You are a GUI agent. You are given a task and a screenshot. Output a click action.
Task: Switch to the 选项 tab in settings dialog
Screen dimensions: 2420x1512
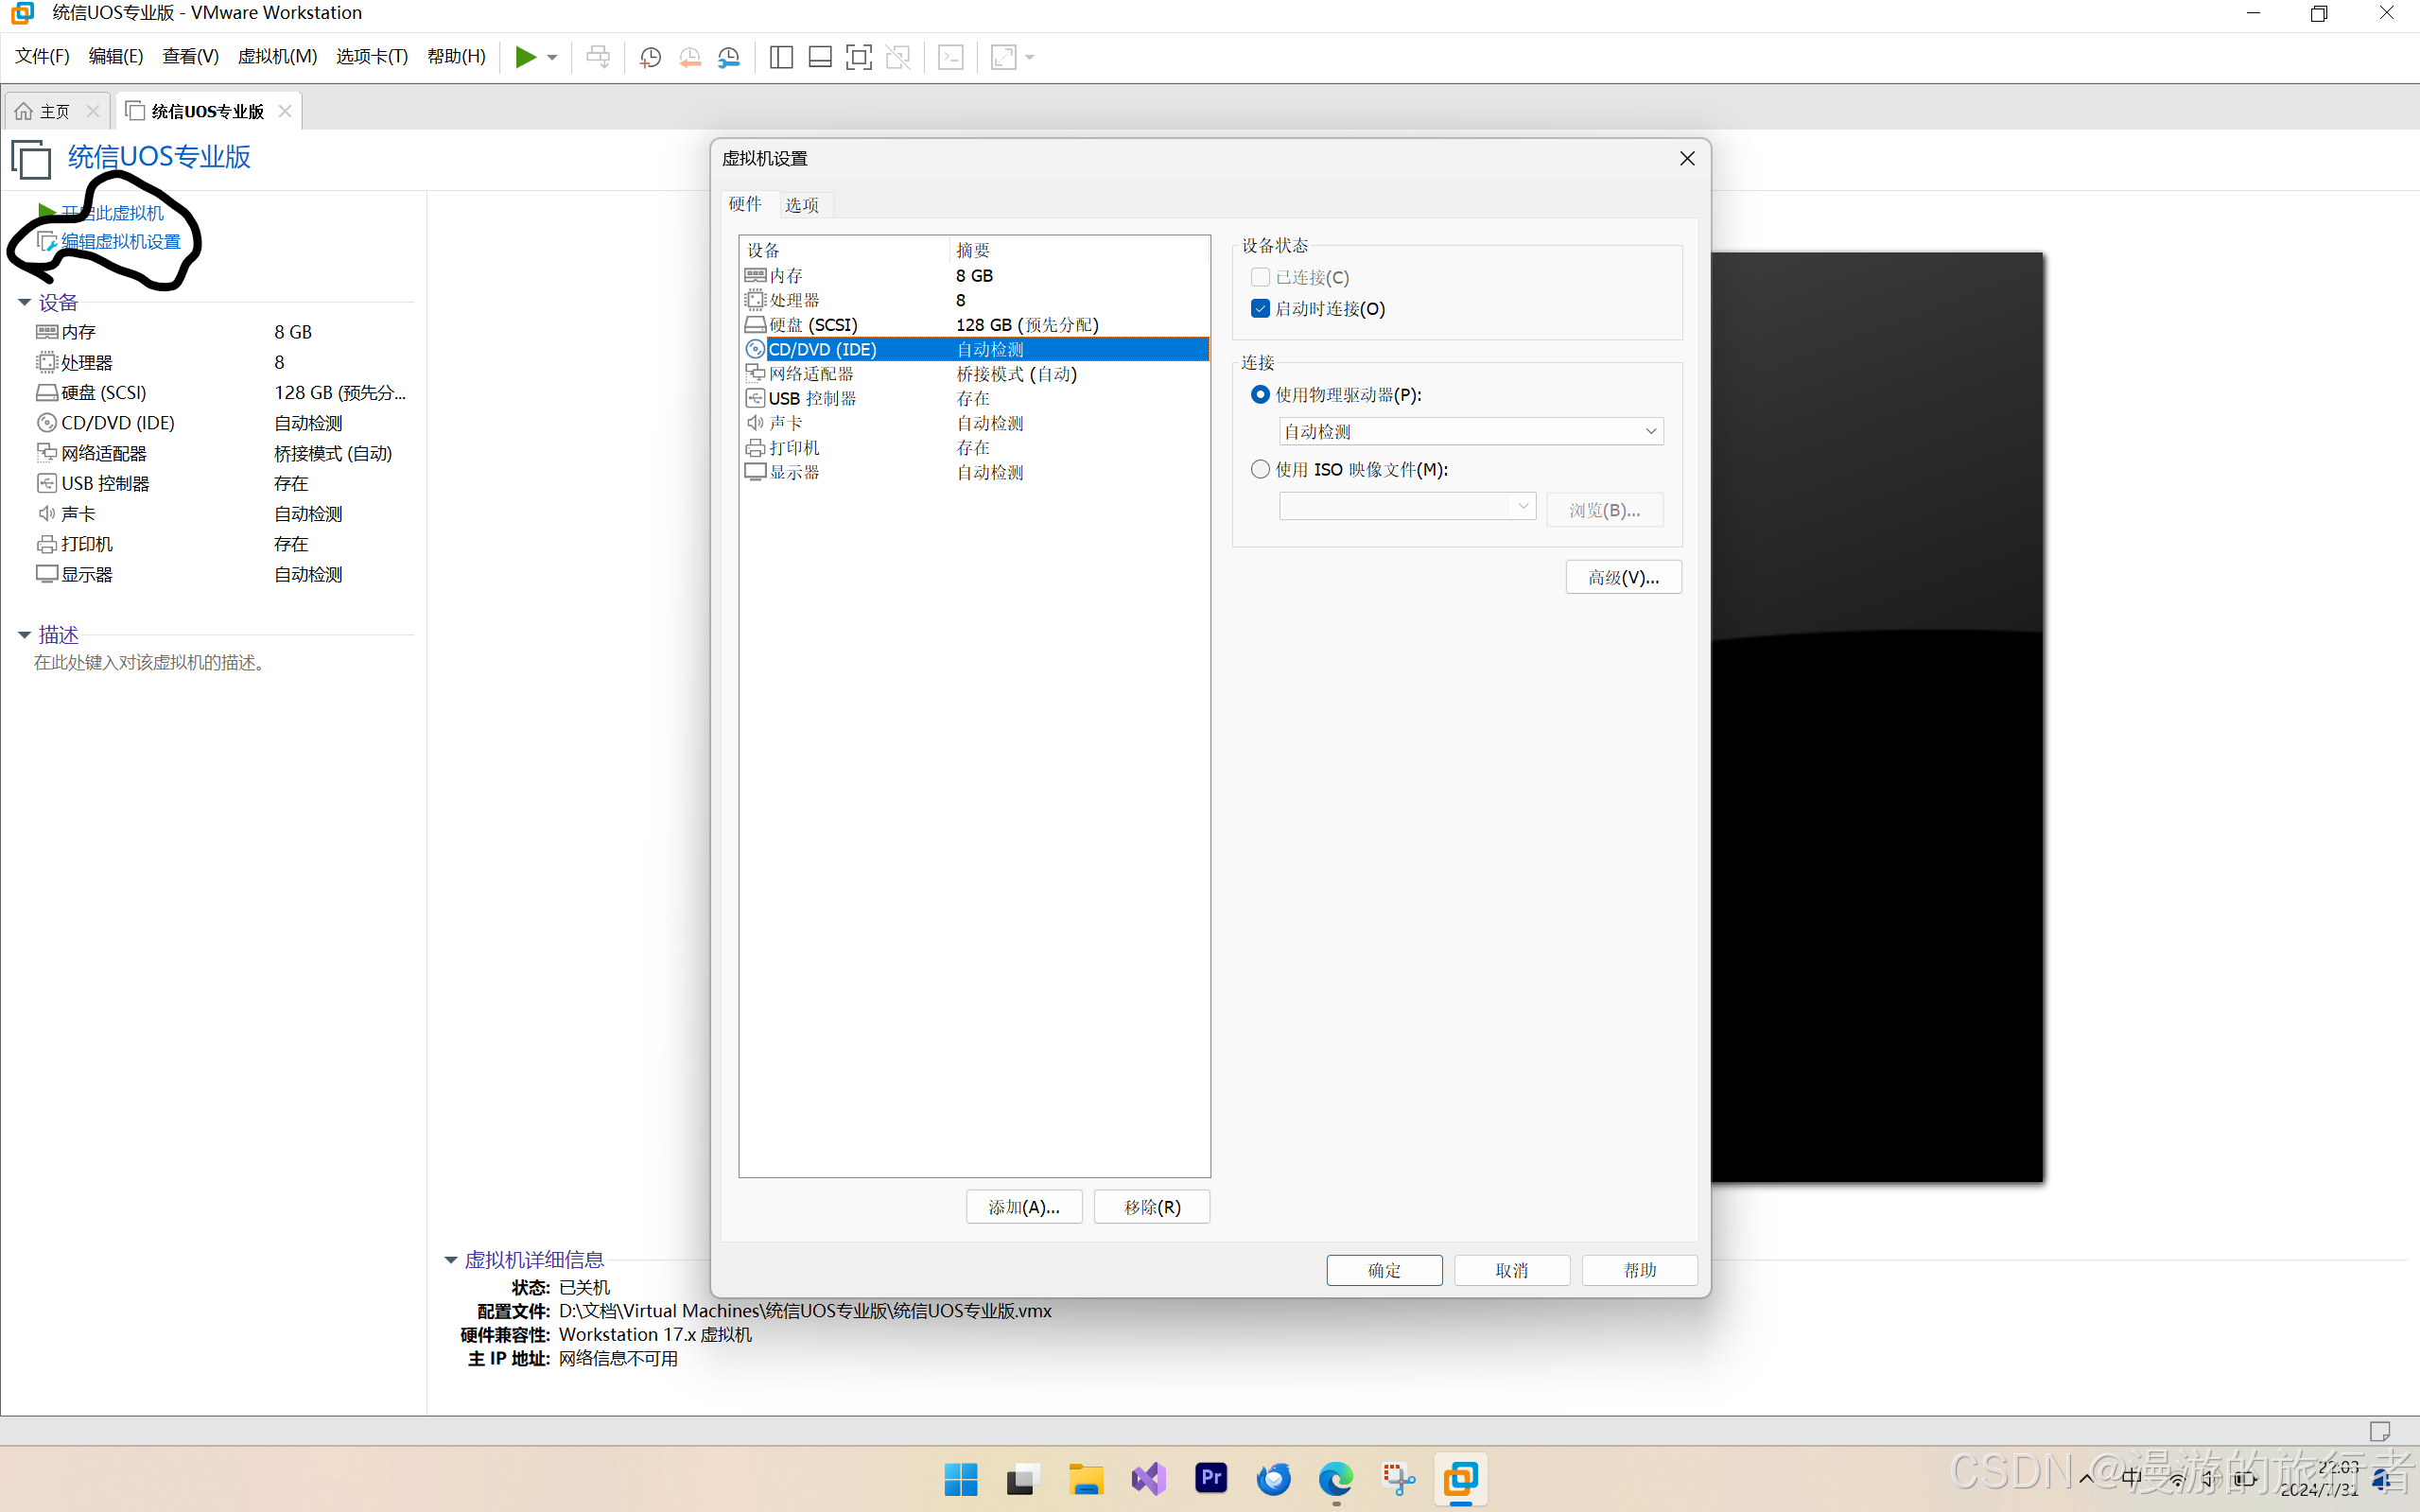pyautogui.click(x=802, y=205)
